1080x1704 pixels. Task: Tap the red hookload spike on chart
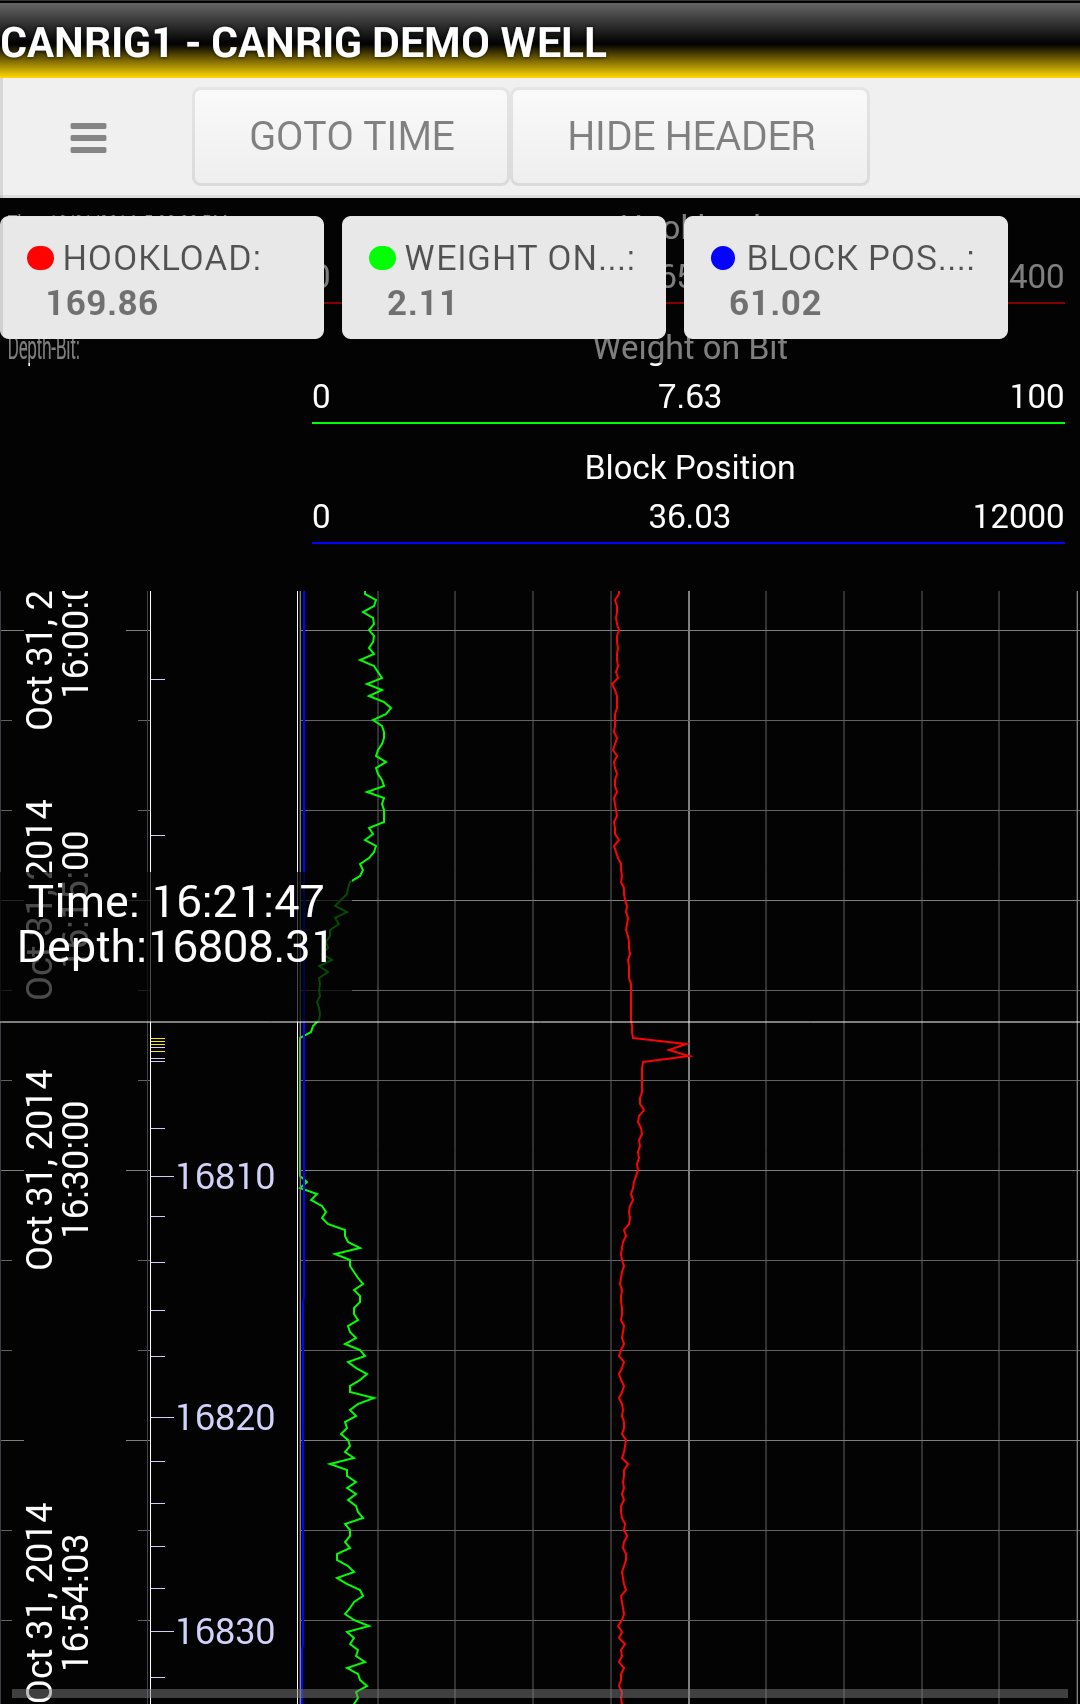[662, 1050]
